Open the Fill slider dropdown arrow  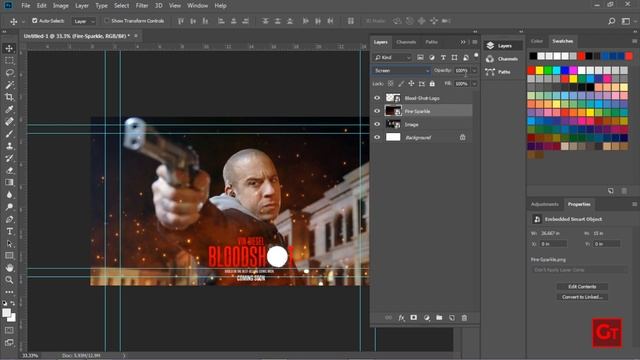coord(474,84)
